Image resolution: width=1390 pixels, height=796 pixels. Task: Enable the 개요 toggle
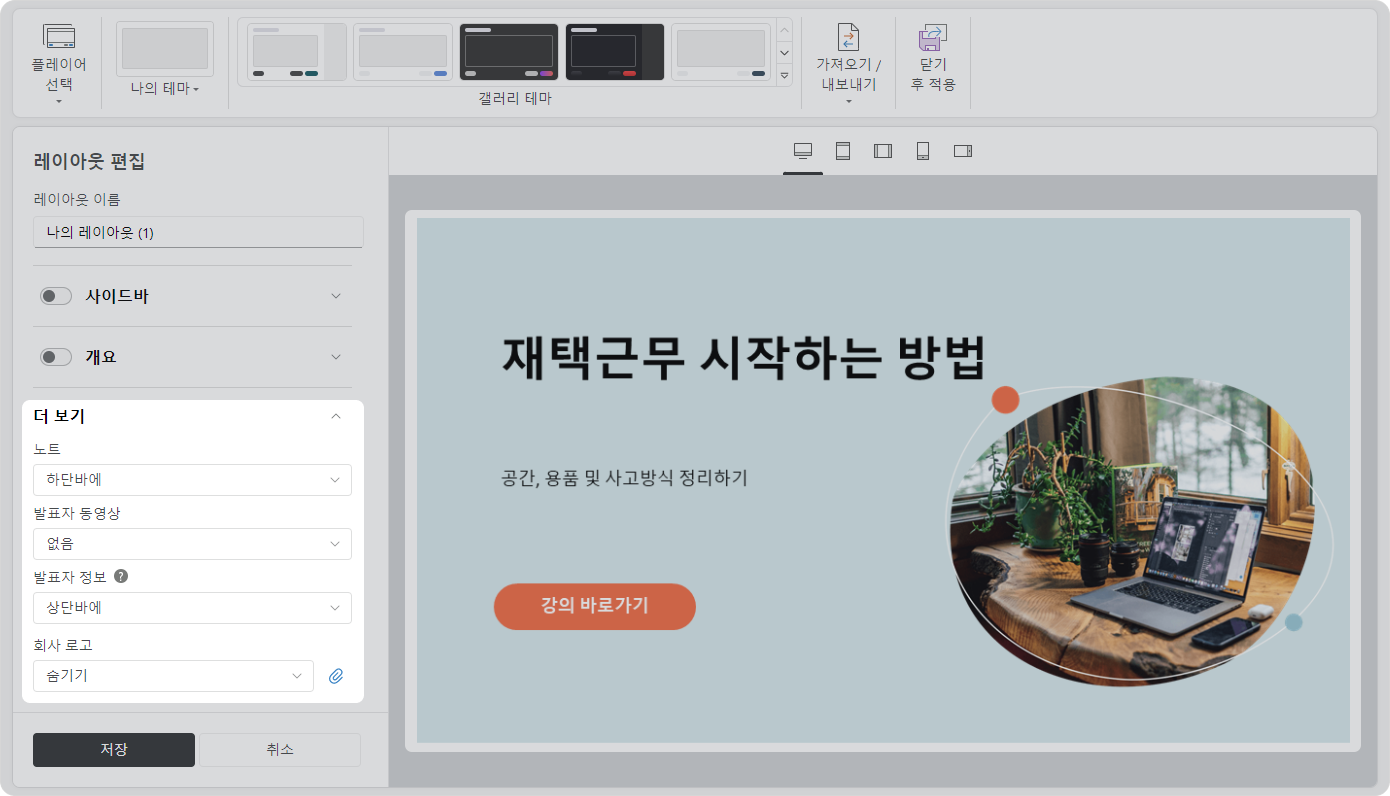click(x=56, y=357)
